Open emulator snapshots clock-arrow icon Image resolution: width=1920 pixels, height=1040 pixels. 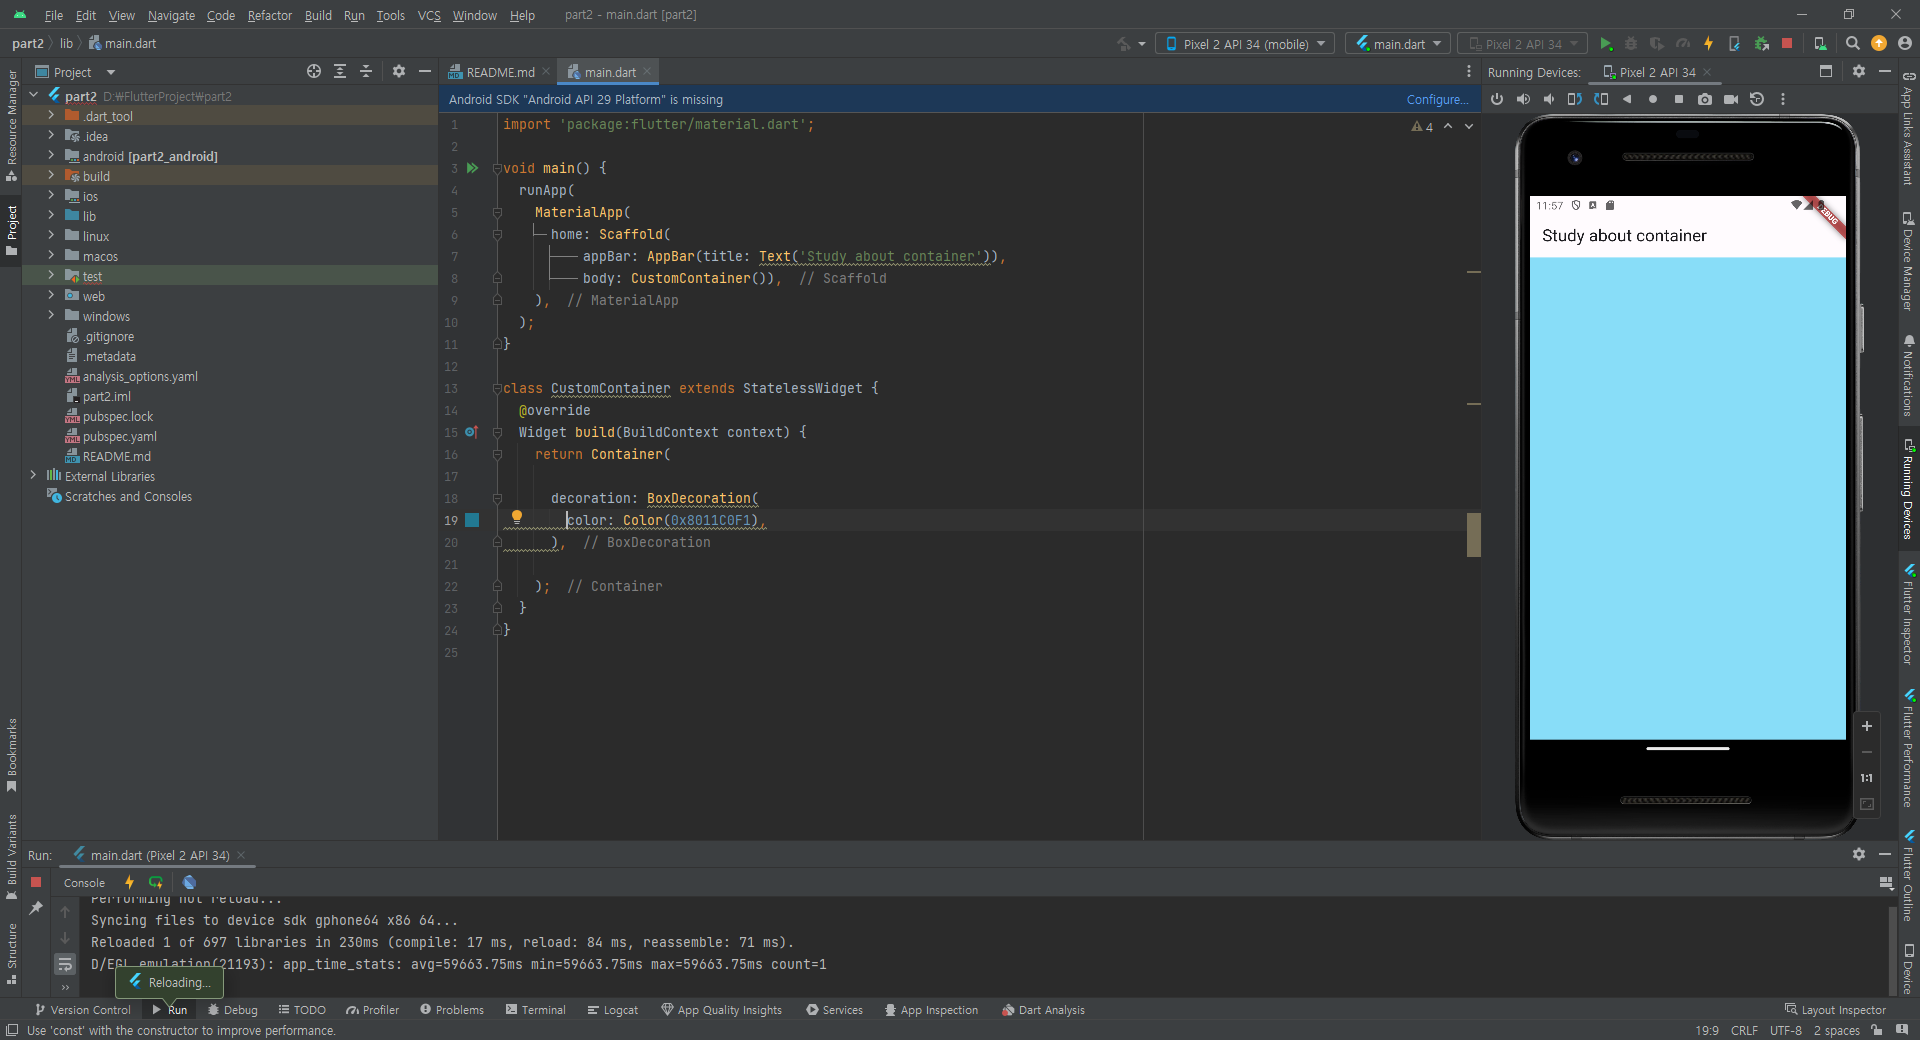(x=1757, y=99)
